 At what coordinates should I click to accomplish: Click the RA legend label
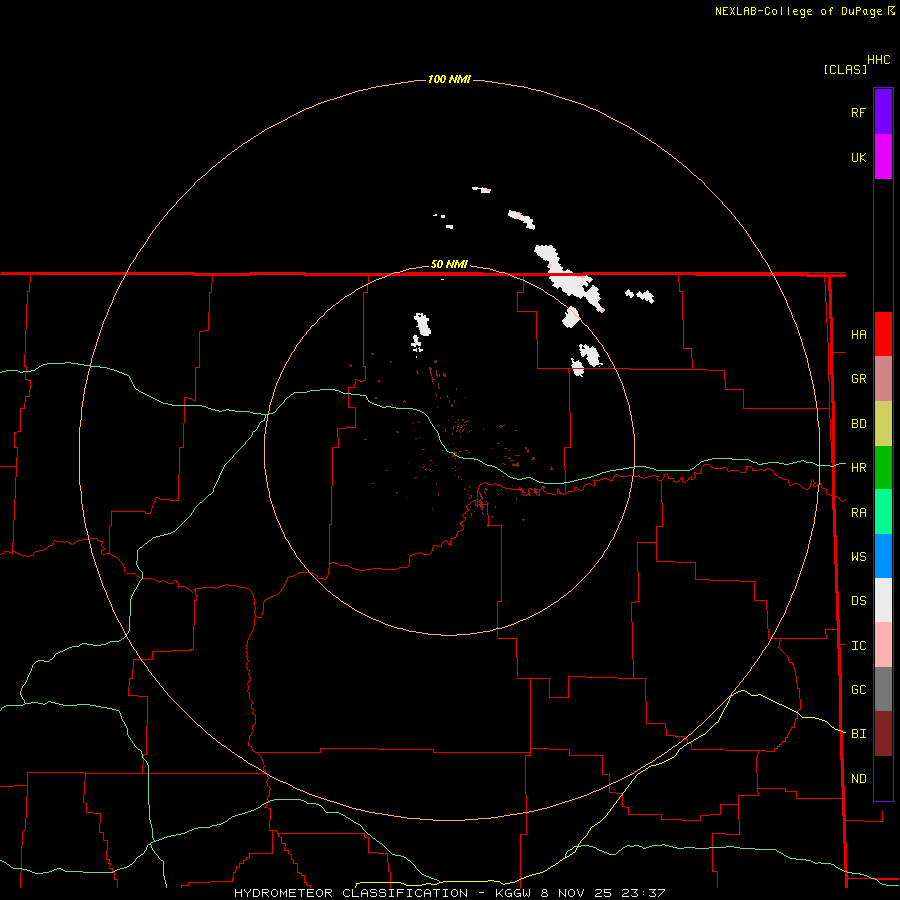coord(859,513)
